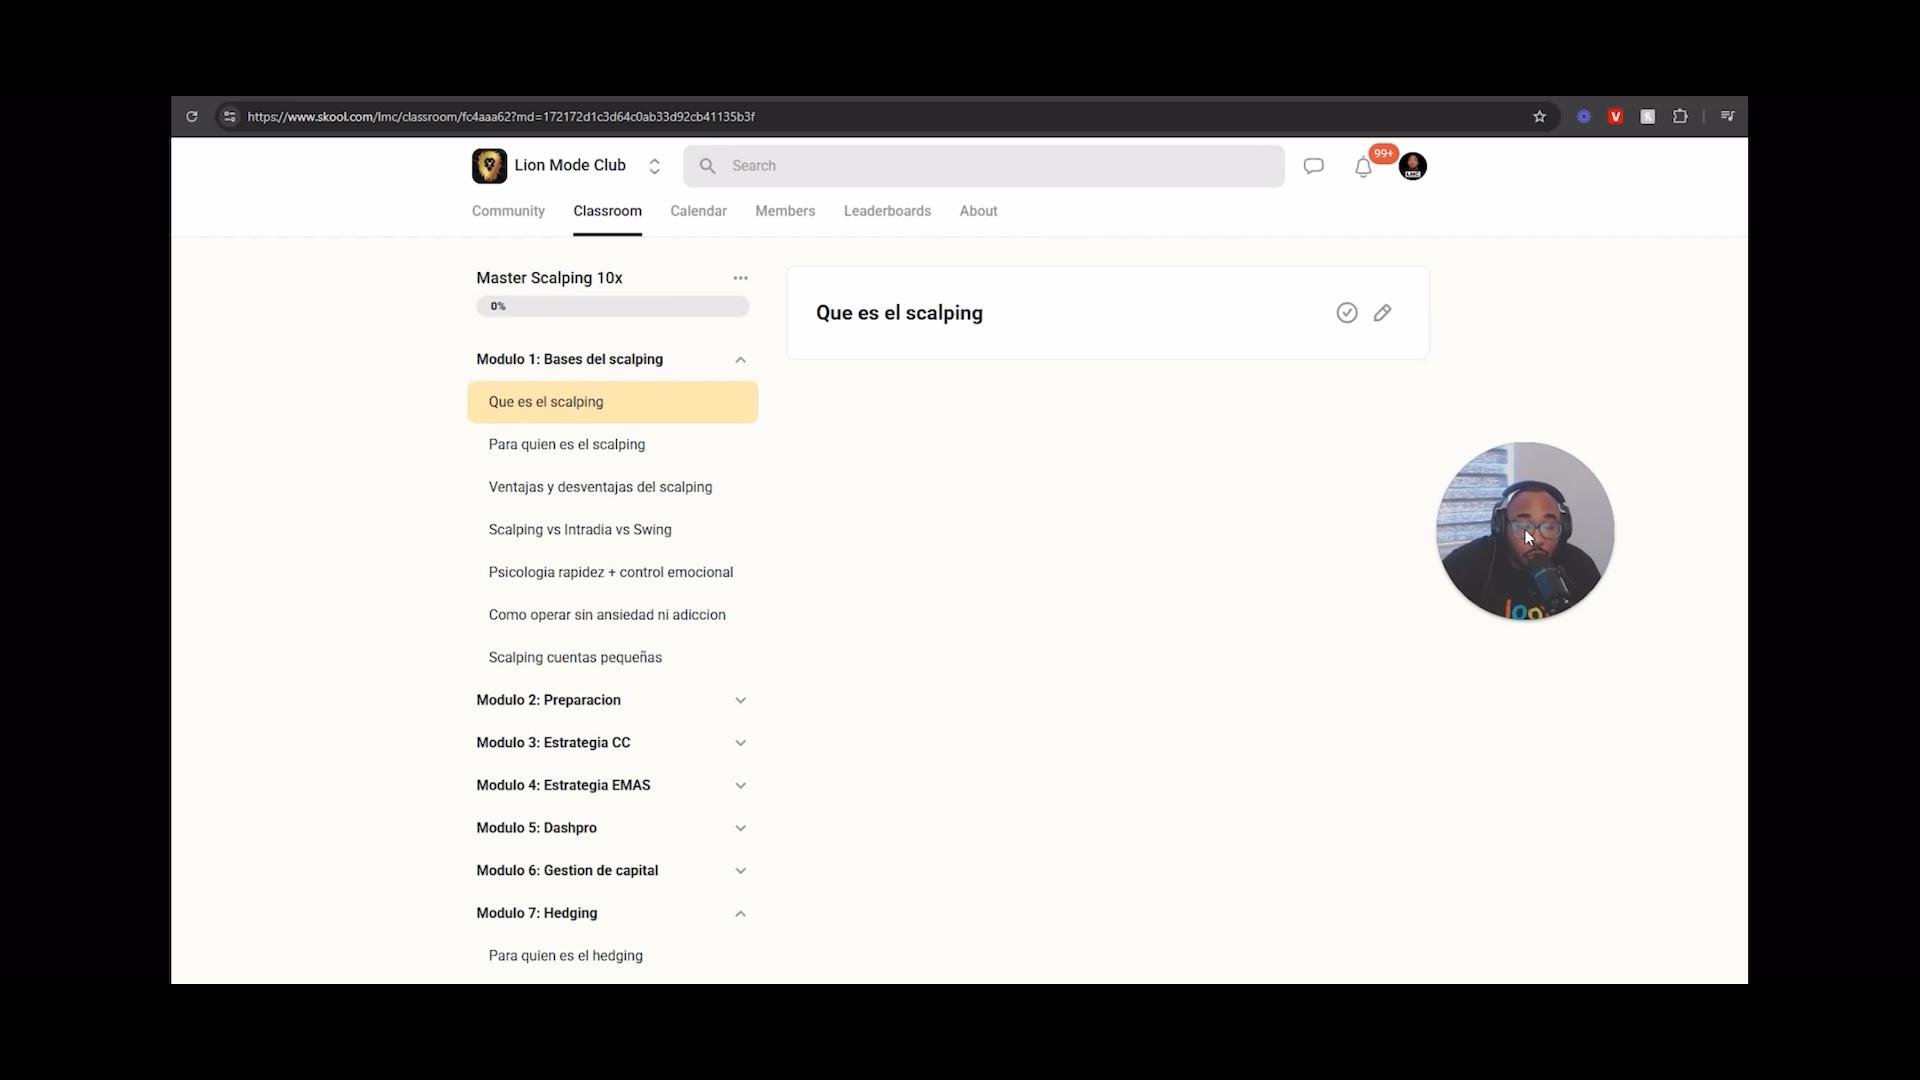Expand Modulo 5: Dashpro section
Viewport: 1920px width, 1080px height.
[x=612, y=828]
